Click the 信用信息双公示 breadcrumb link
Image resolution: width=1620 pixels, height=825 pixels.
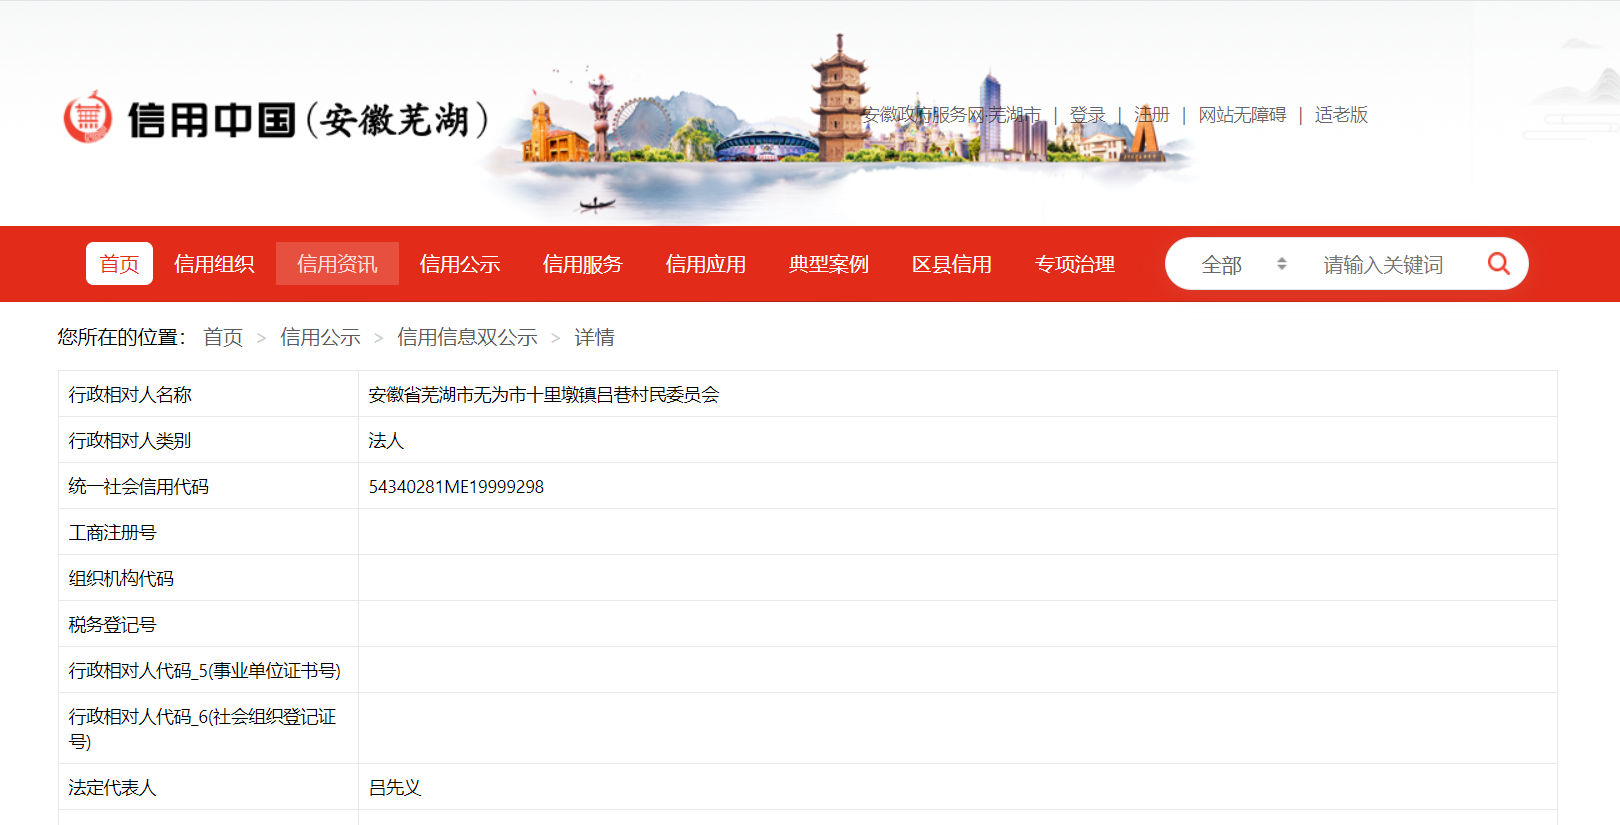coord(467,337)
